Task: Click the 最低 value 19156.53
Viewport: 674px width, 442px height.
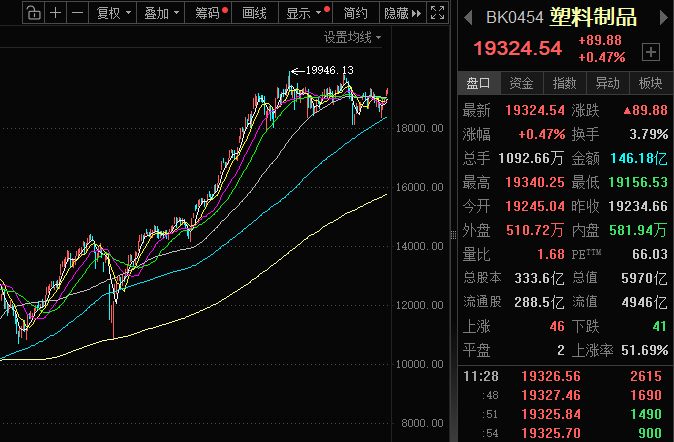Action: point(638,182)
